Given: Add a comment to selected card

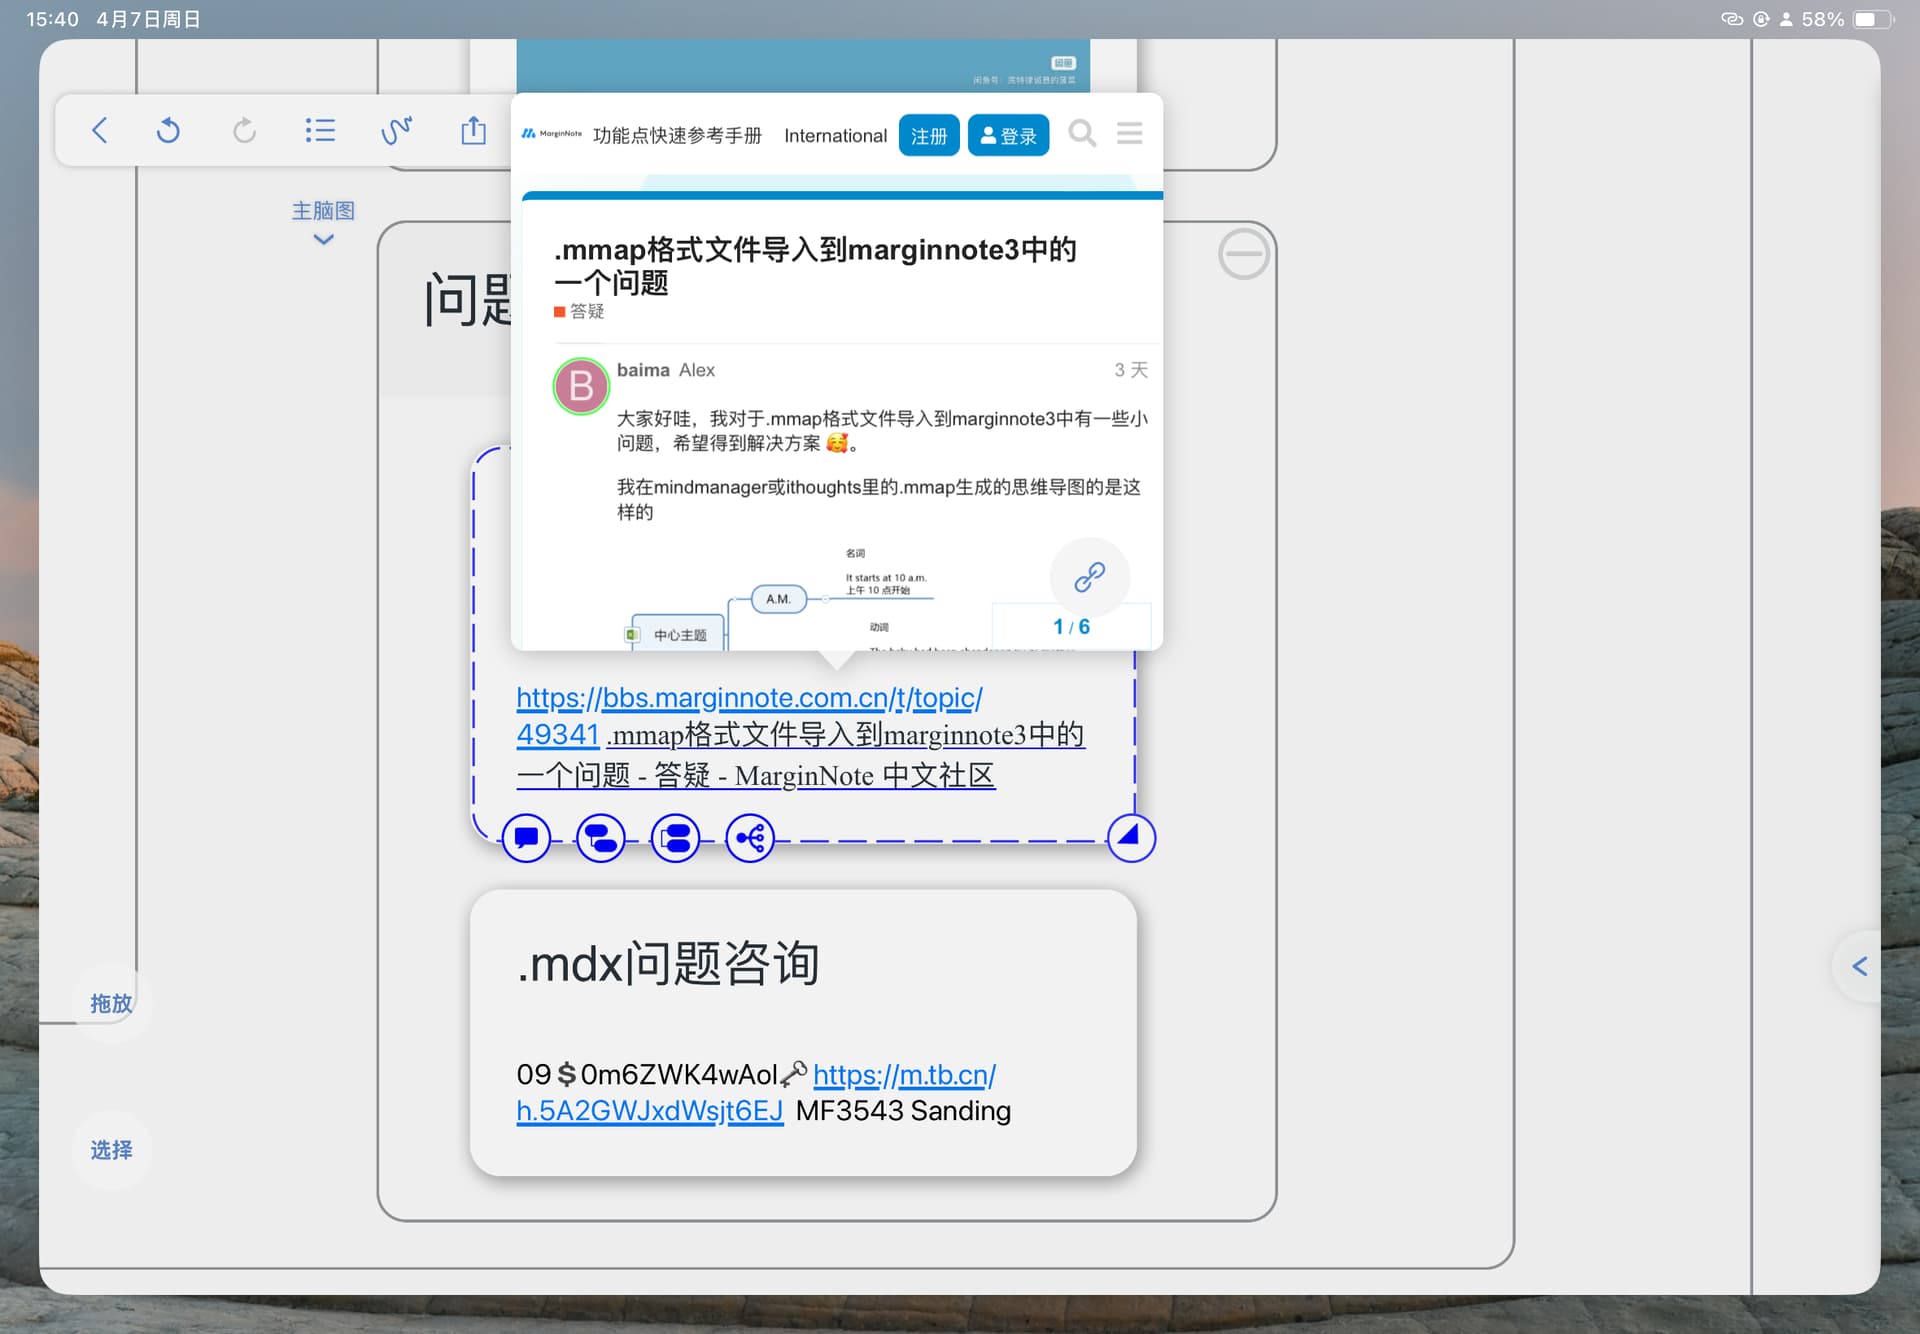Looking at the screenshot, I should 526,838.
